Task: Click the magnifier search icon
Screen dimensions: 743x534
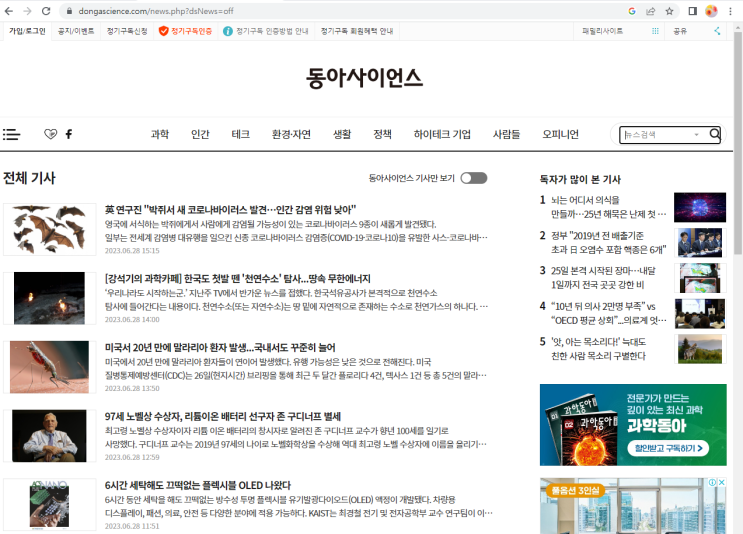Action: click(x=715, y=134)
